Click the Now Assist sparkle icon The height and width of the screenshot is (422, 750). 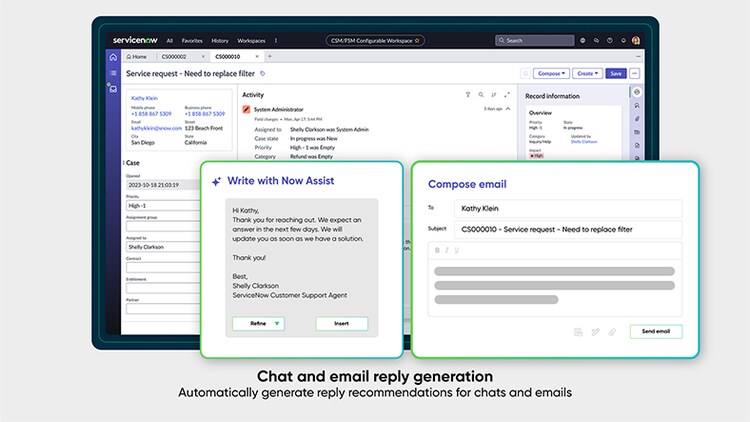pos(216,181)
